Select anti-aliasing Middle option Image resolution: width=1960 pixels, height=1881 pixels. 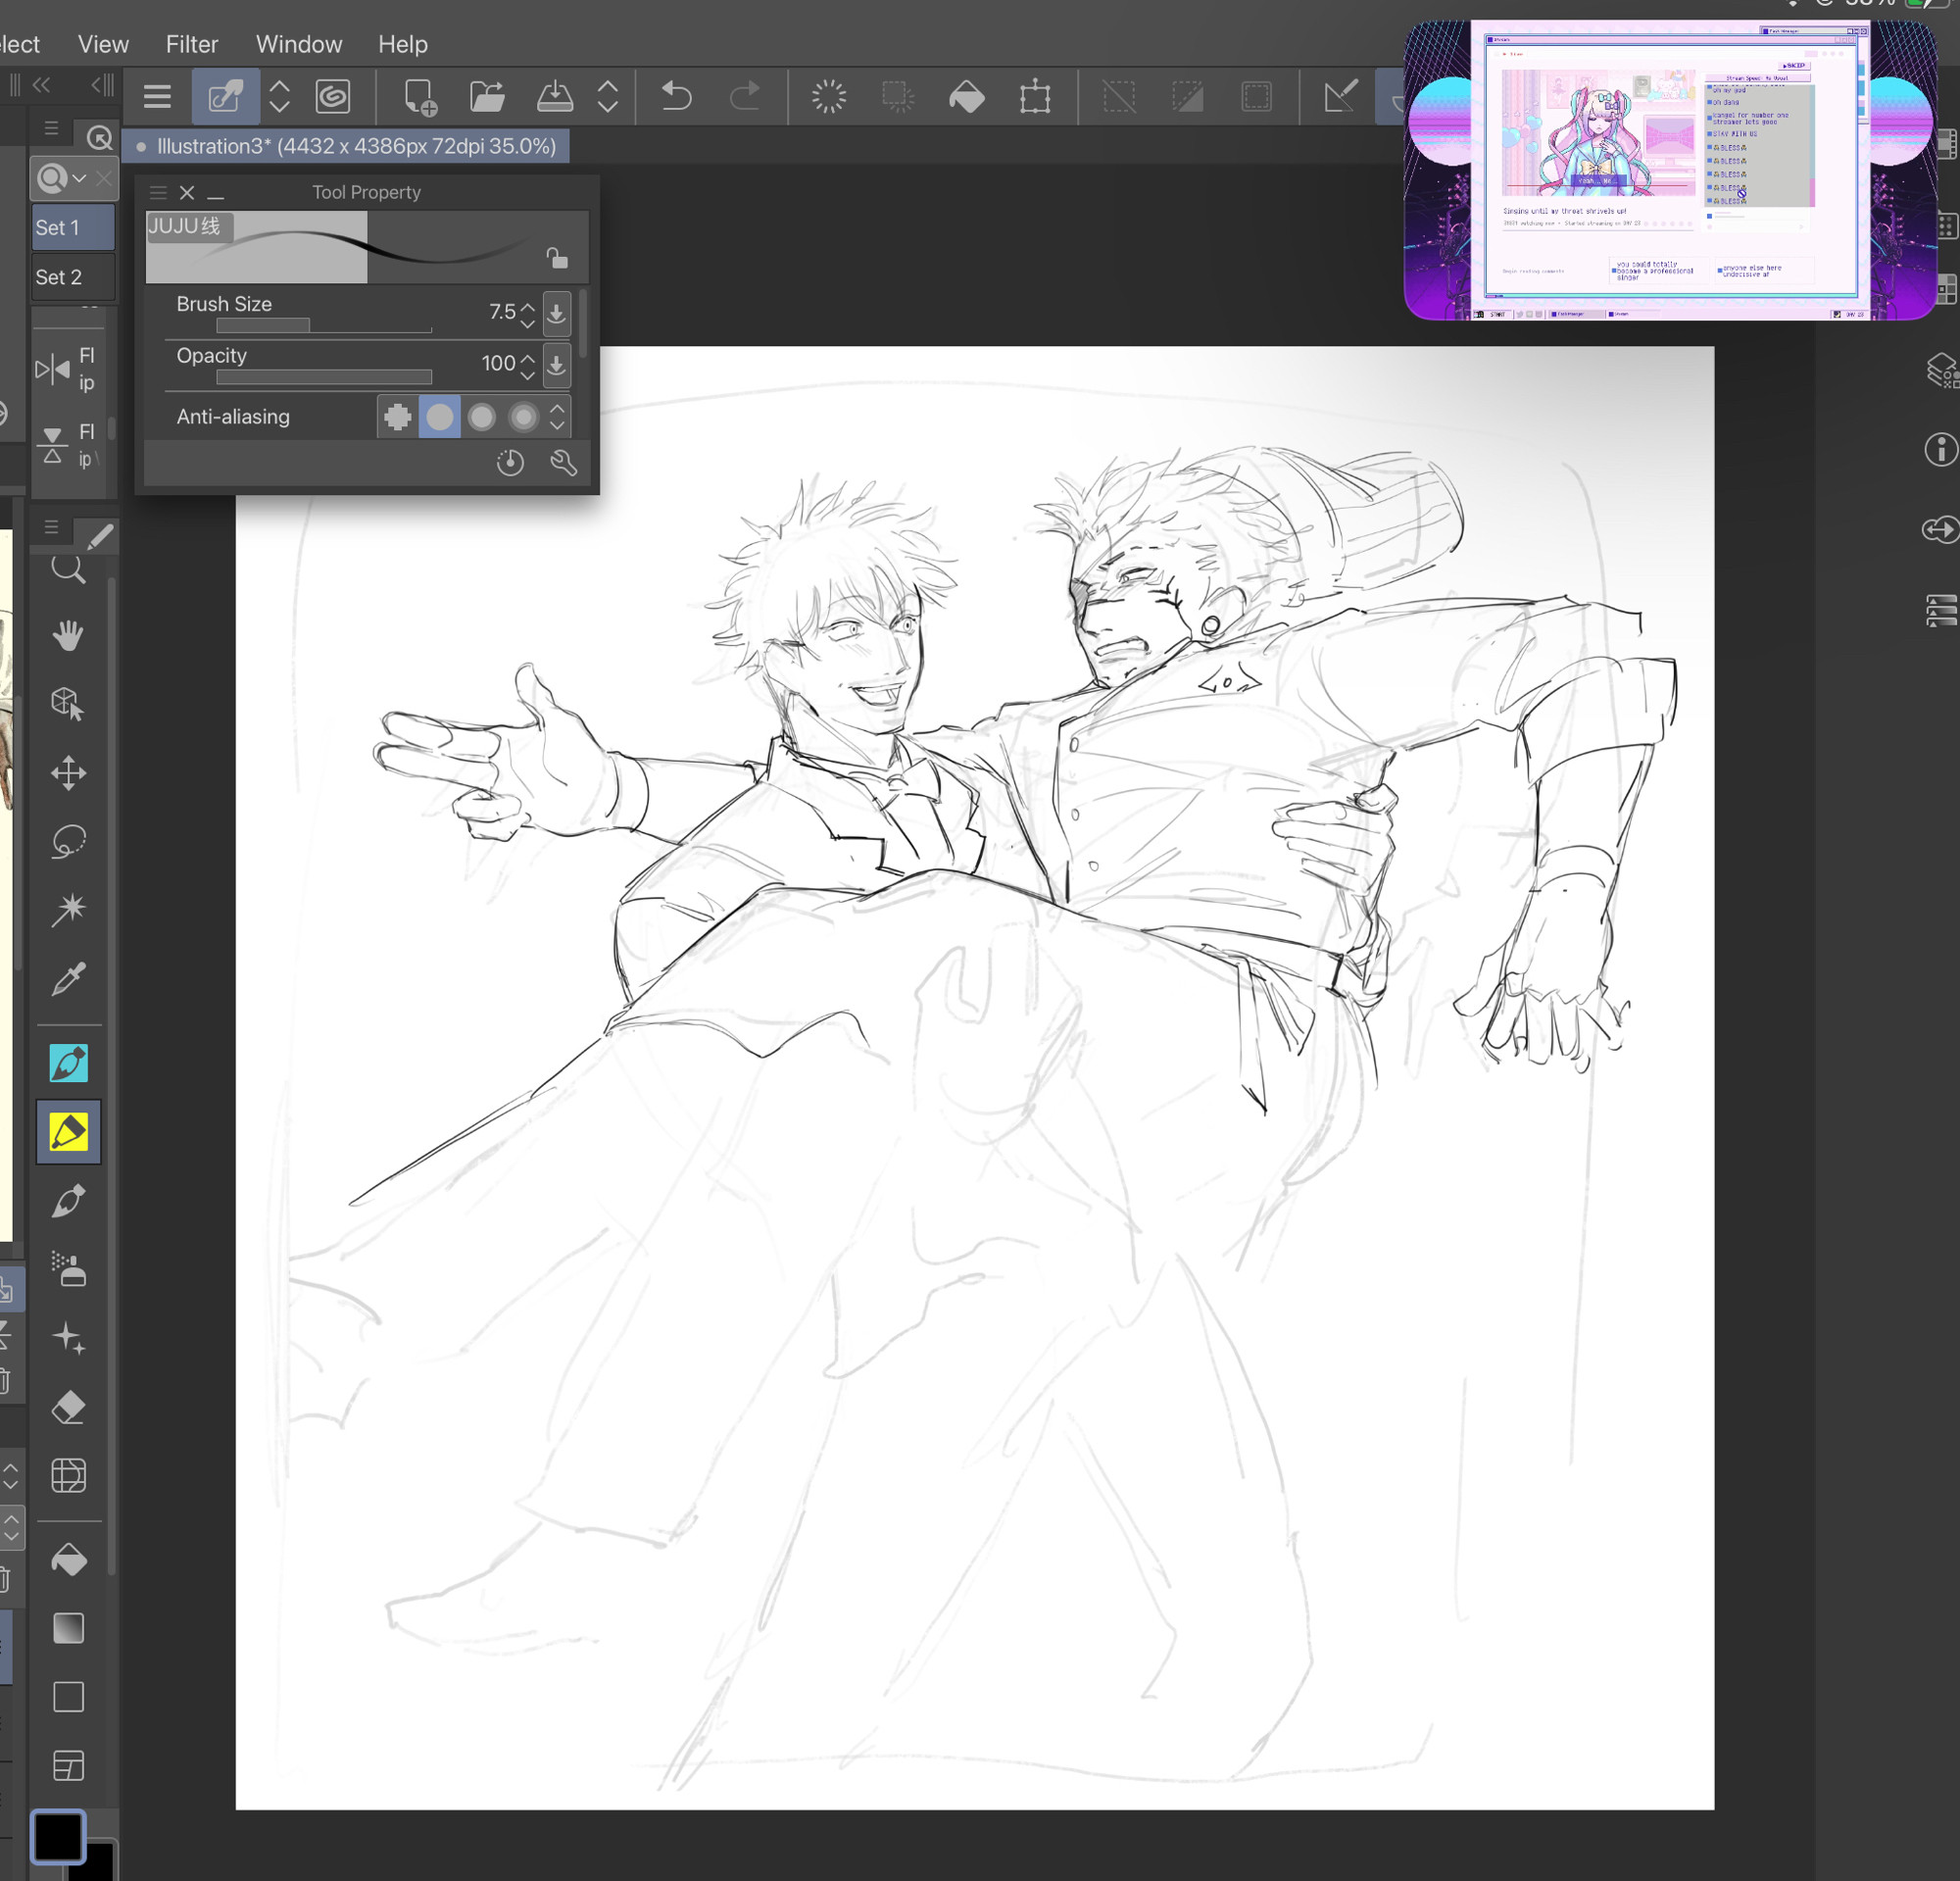coord(481,417)
